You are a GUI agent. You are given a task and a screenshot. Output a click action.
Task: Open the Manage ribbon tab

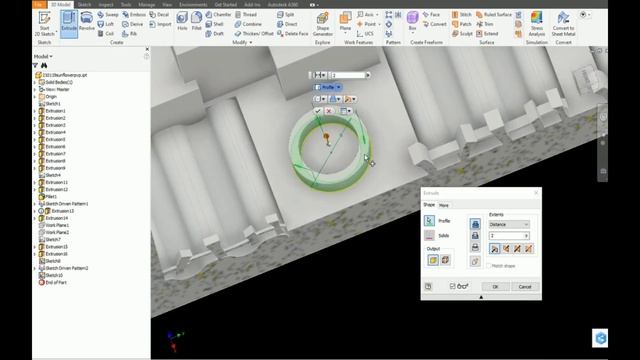pyautogui.click(x=146, y=4)
